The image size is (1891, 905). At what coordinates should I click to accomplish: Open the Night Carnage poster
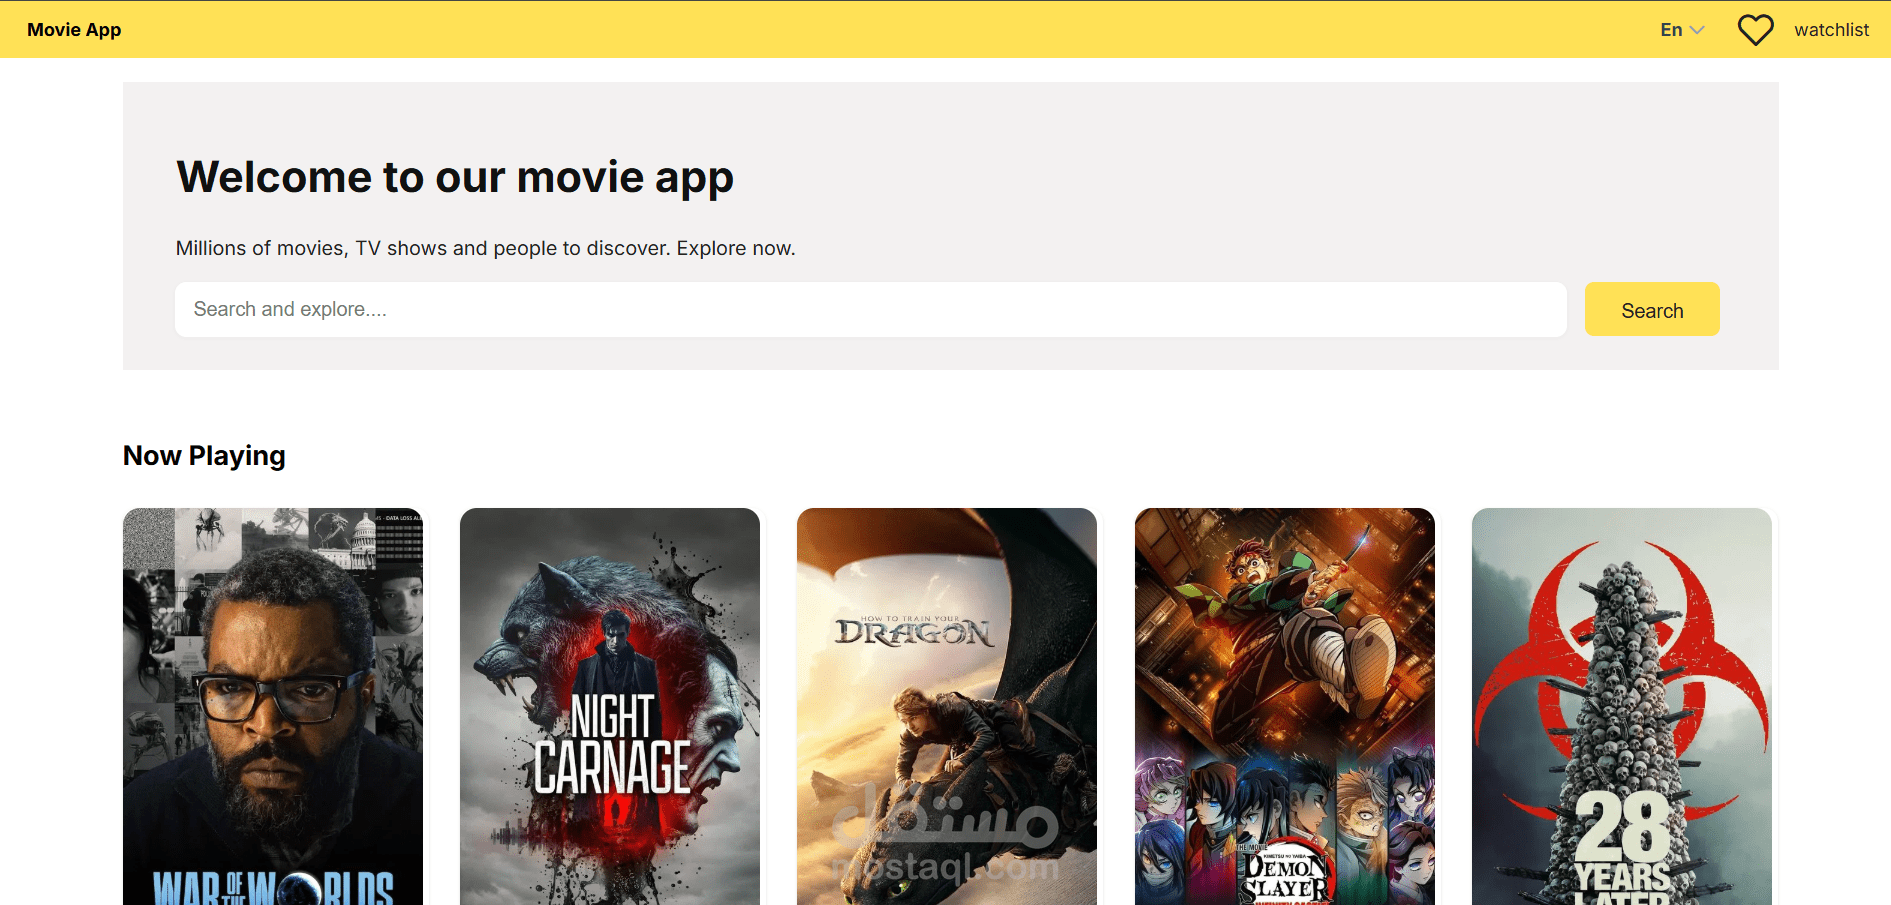tap(610, 707)
